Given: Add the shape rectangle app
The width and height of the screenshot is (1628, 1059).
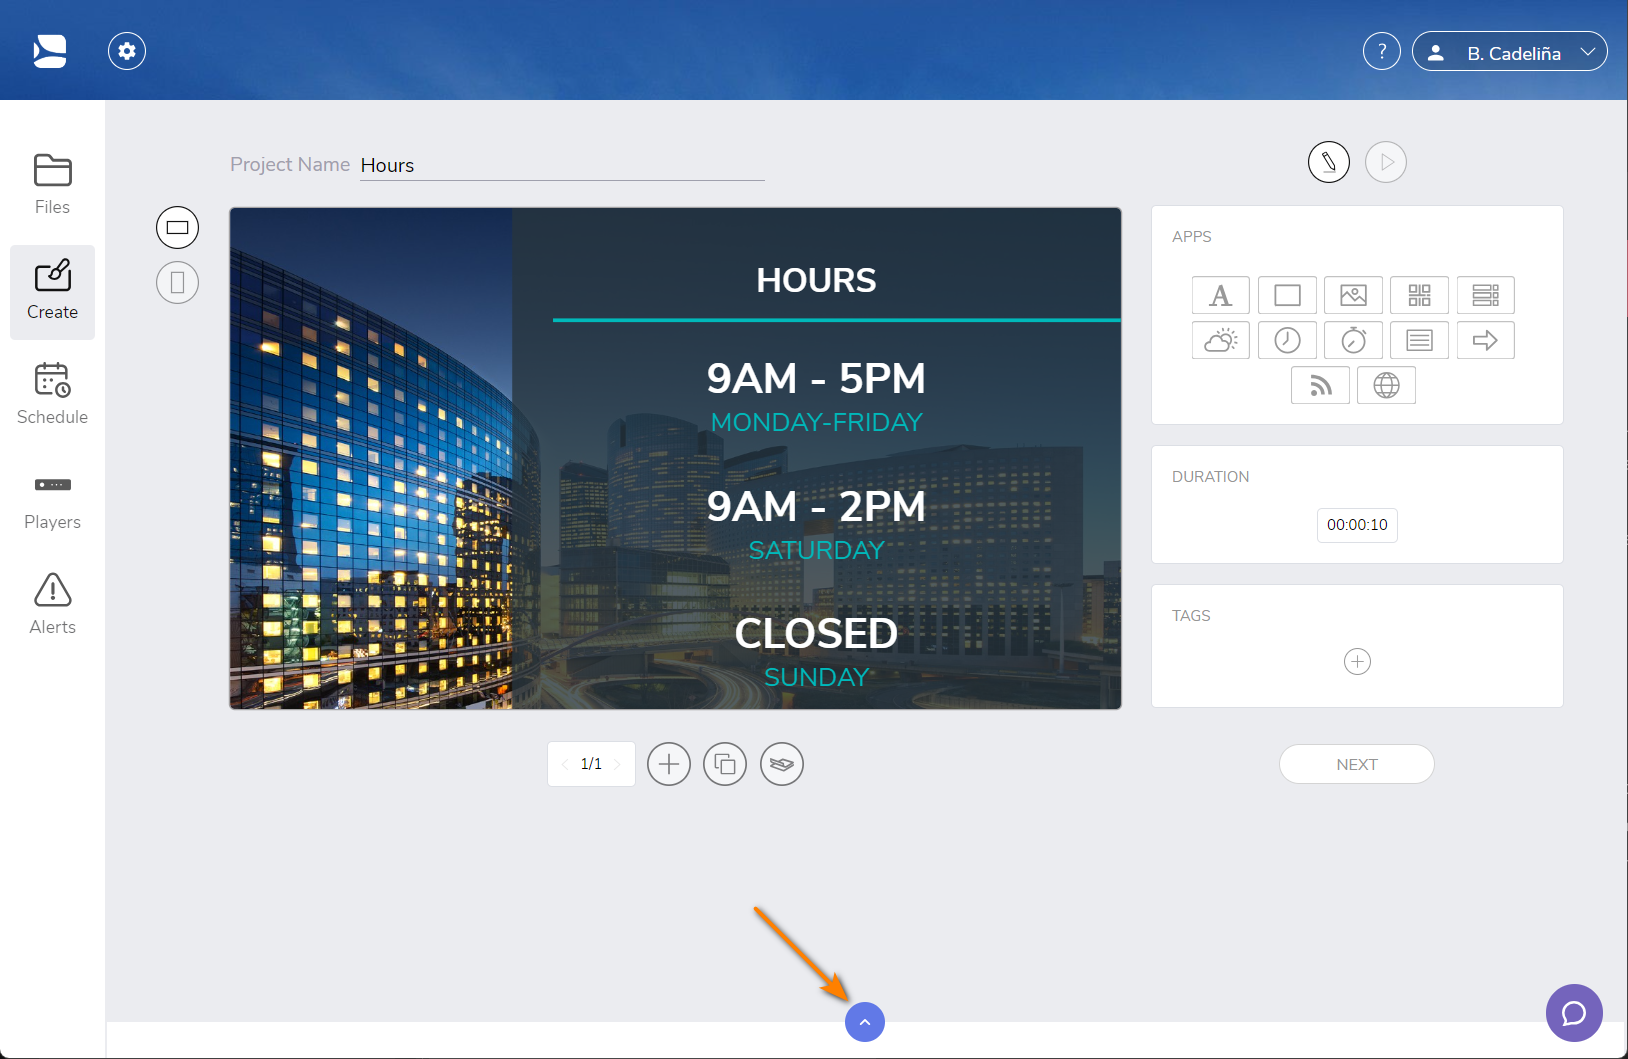Looking at the screenshot, I should click(x=1287, y=295).
